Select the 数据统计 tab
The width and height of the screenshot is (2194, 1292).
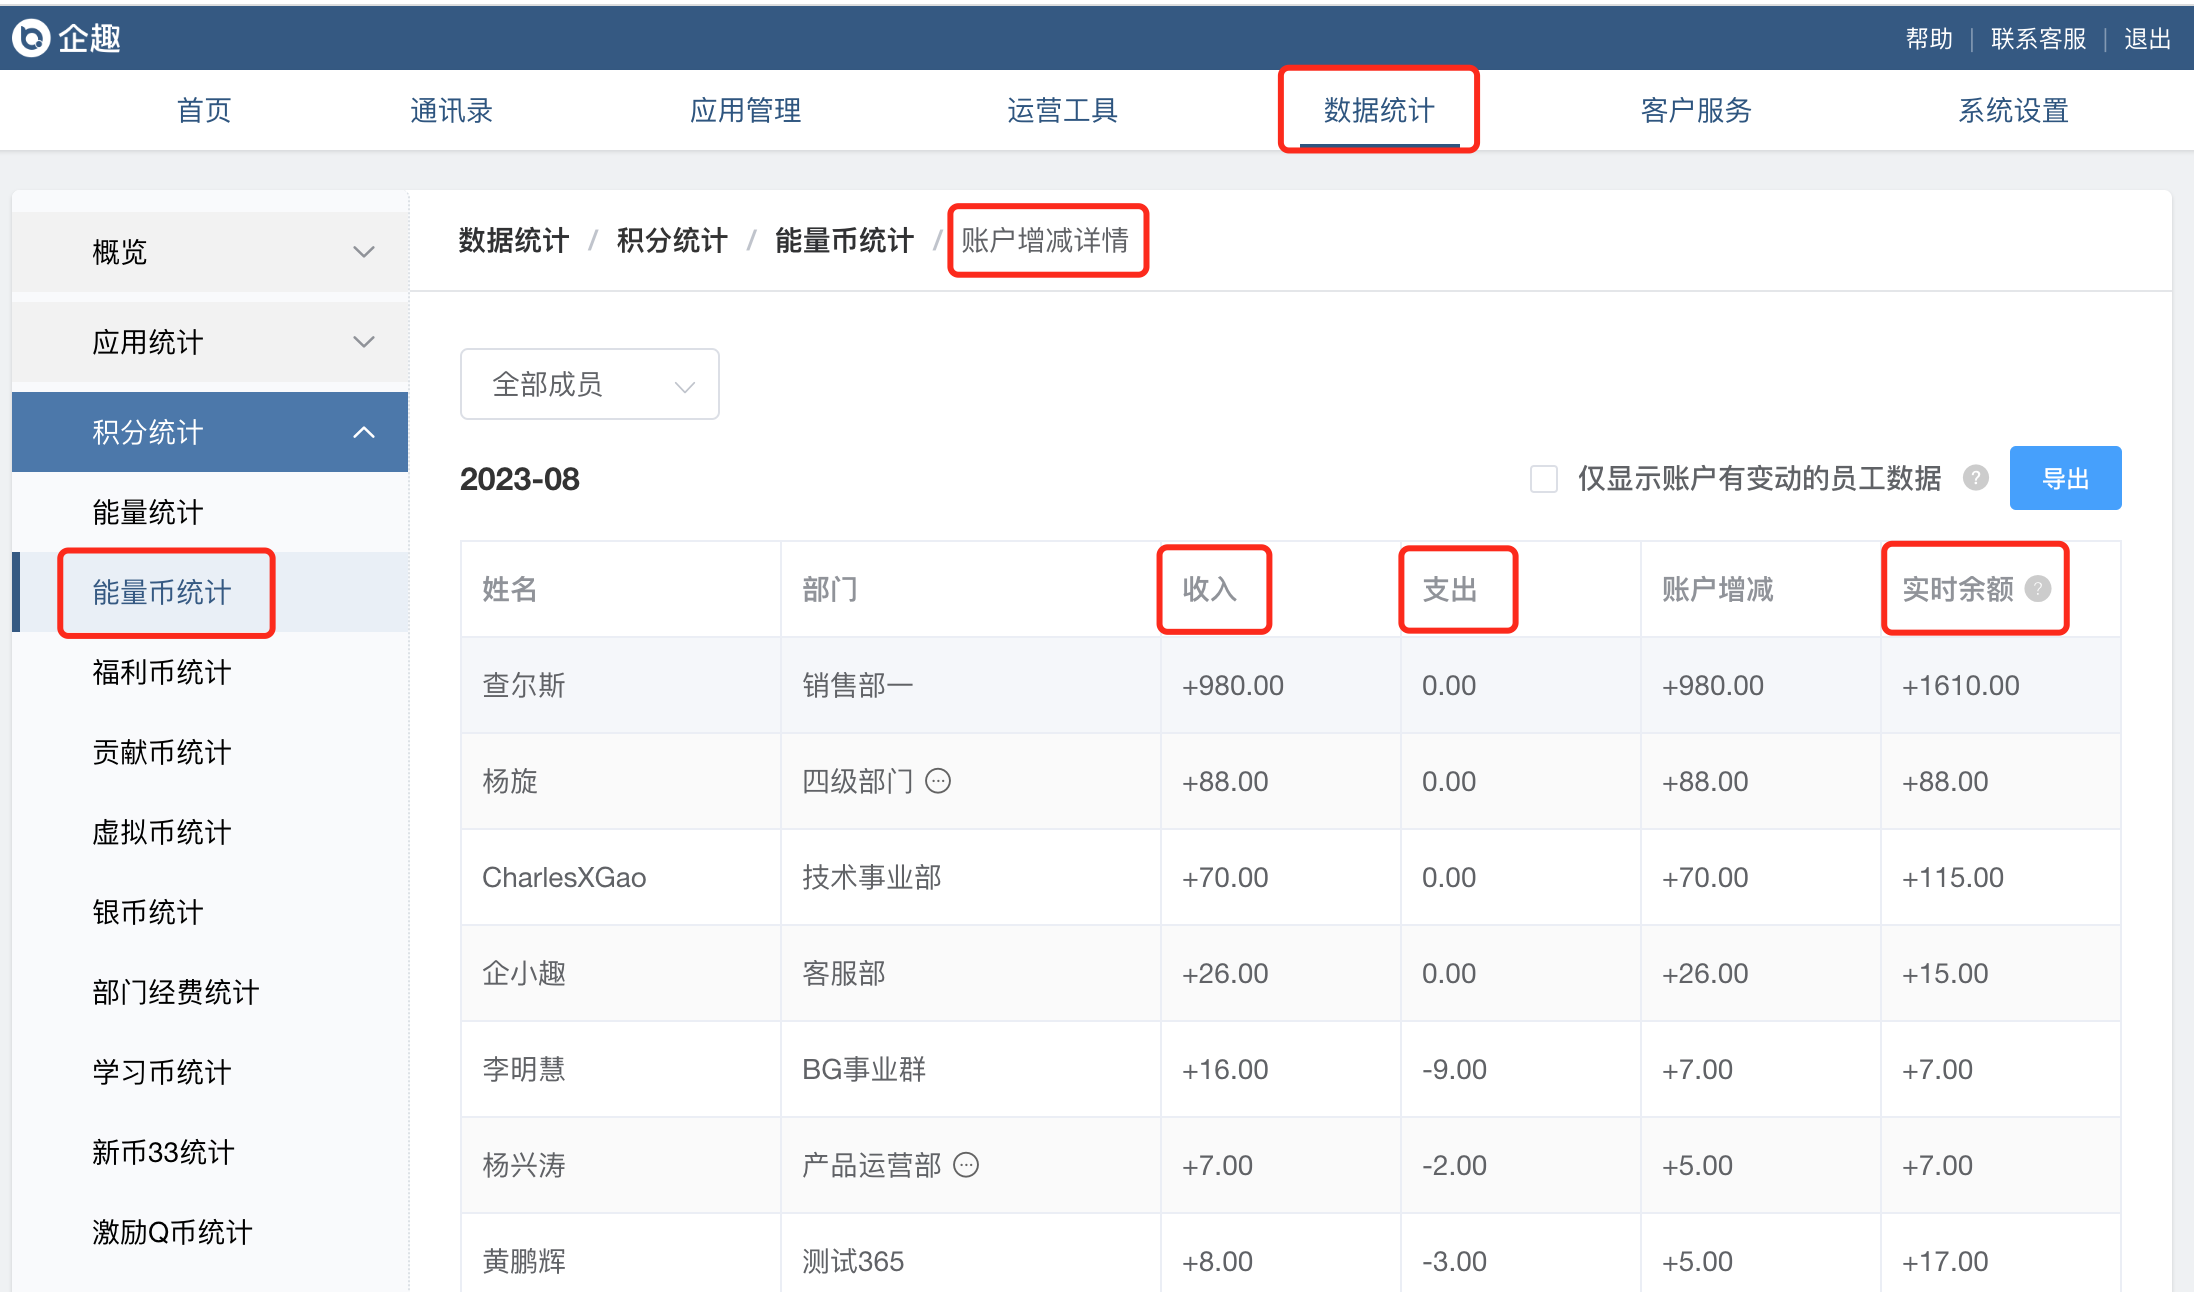[x=1379, y=110]
